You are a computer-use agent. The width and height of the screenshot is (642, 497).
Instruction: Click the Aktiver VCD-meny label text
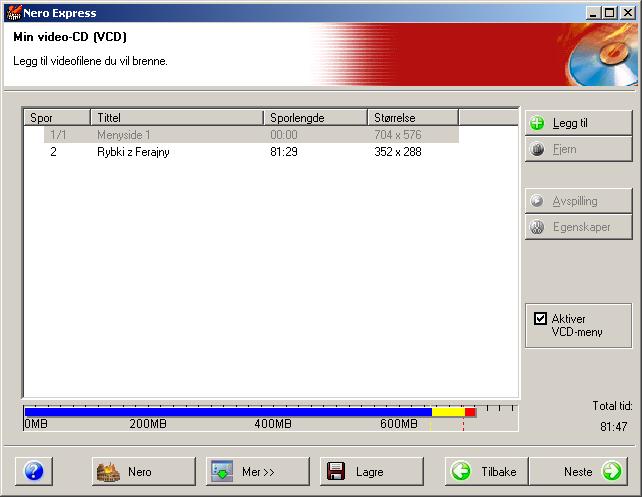click(577, 325)
